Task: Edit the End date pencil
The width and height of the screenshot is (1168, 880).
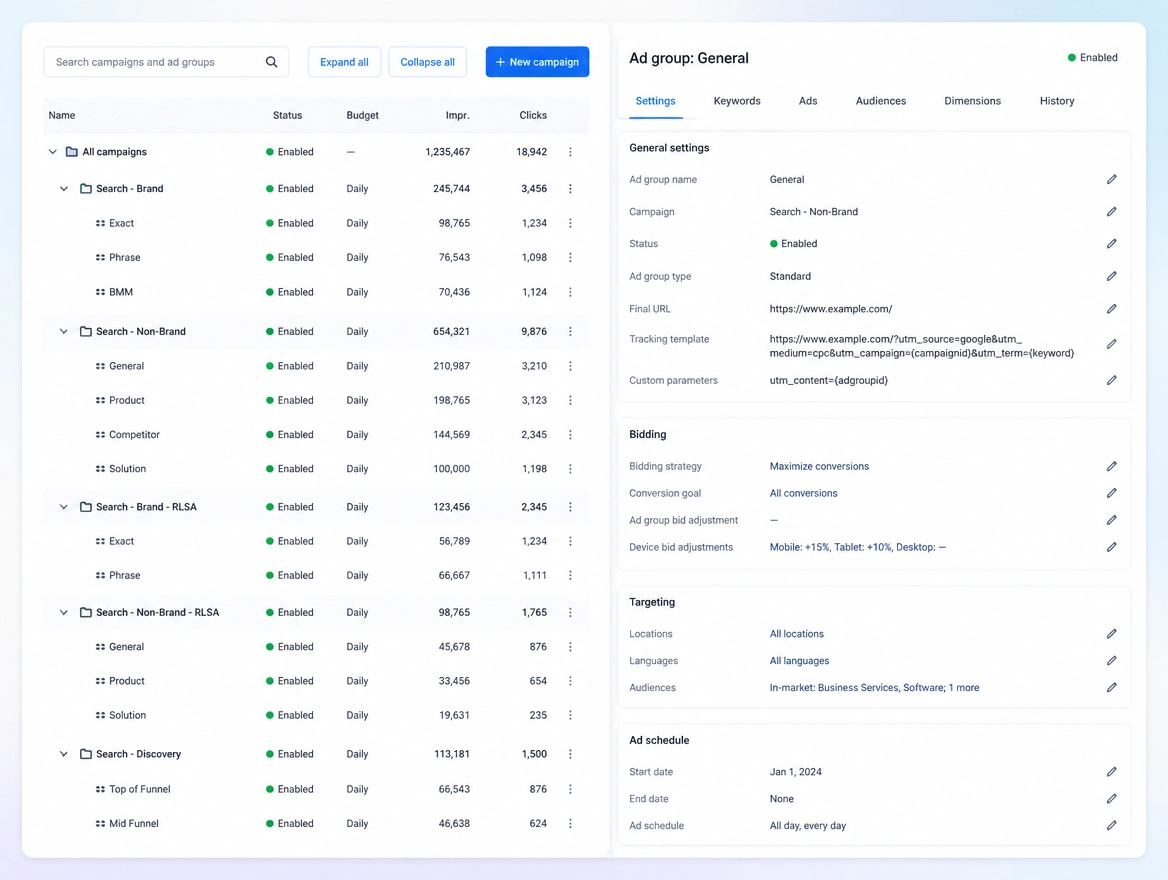Action: pyautogui.click(x=1111, y=799)
